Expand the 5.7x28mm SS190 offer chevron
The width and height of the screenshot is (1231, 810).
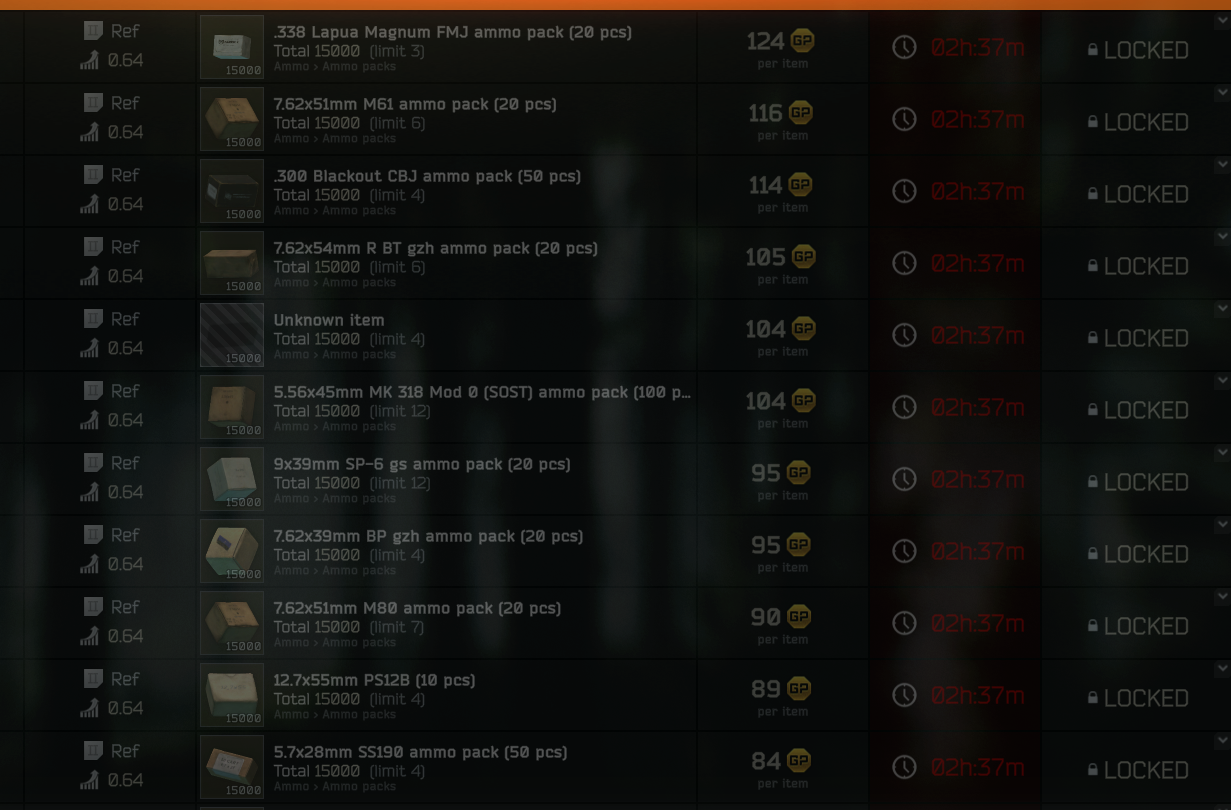1222,741
